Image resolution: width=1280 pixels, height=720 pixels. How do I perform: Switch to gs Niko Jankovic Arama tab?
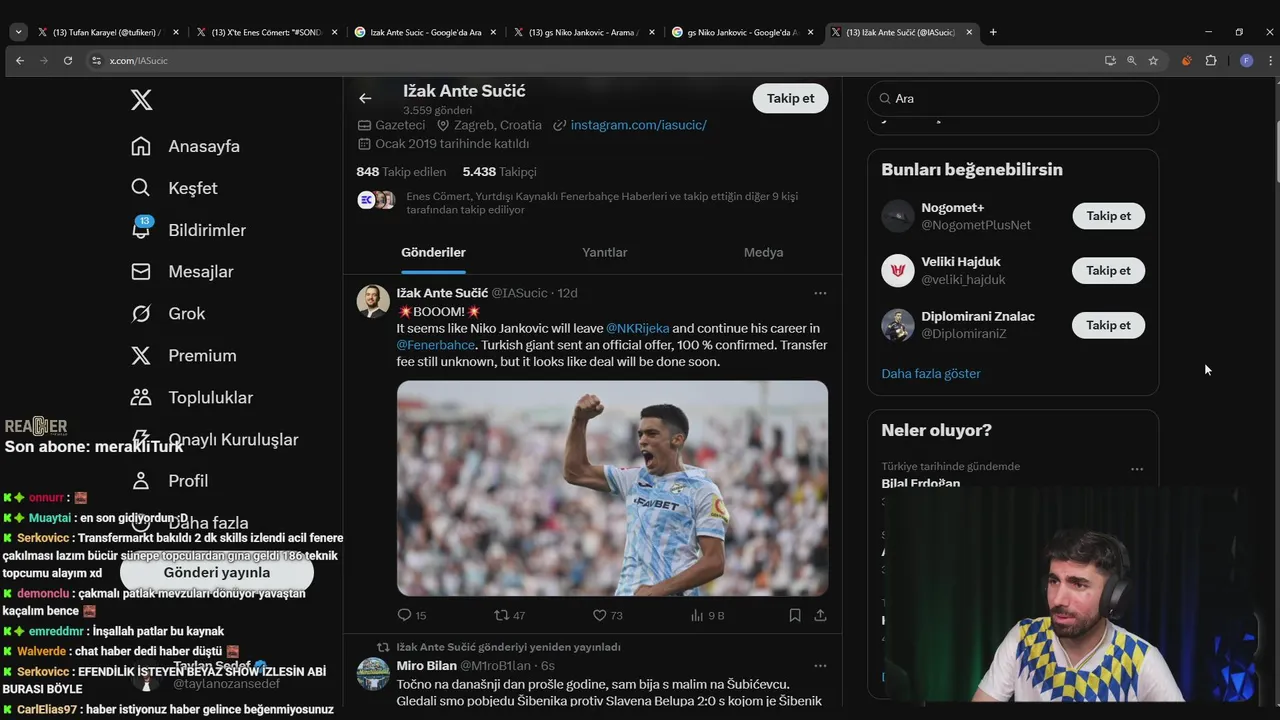(584, 32)
